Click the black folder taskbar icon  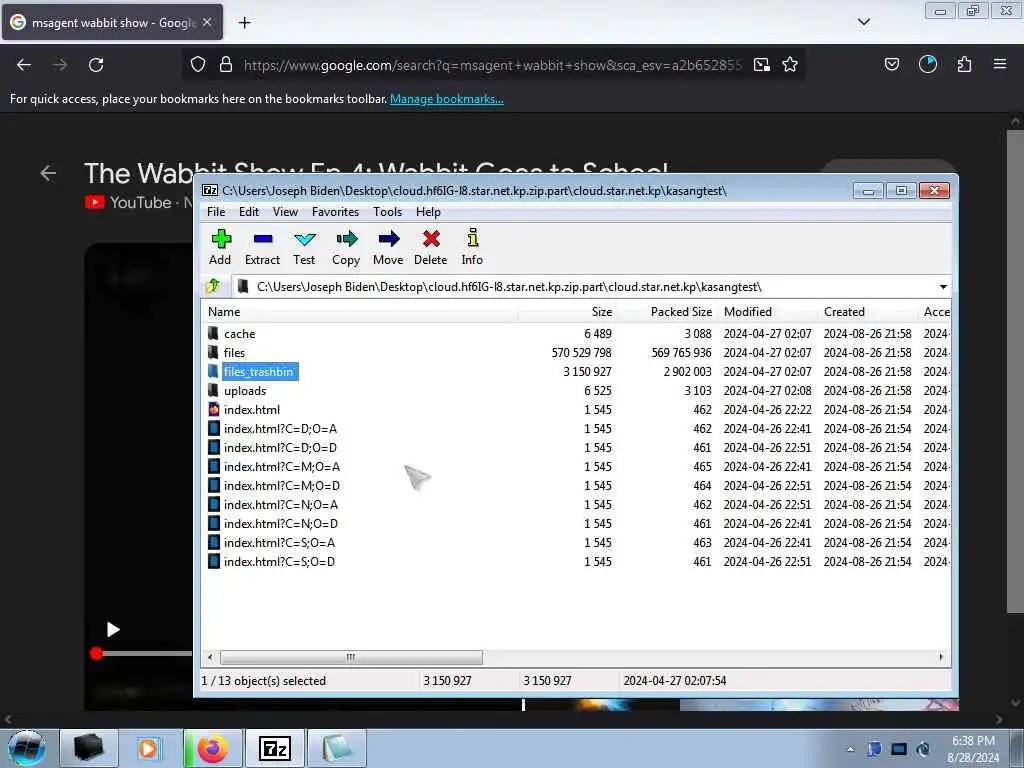88,748
